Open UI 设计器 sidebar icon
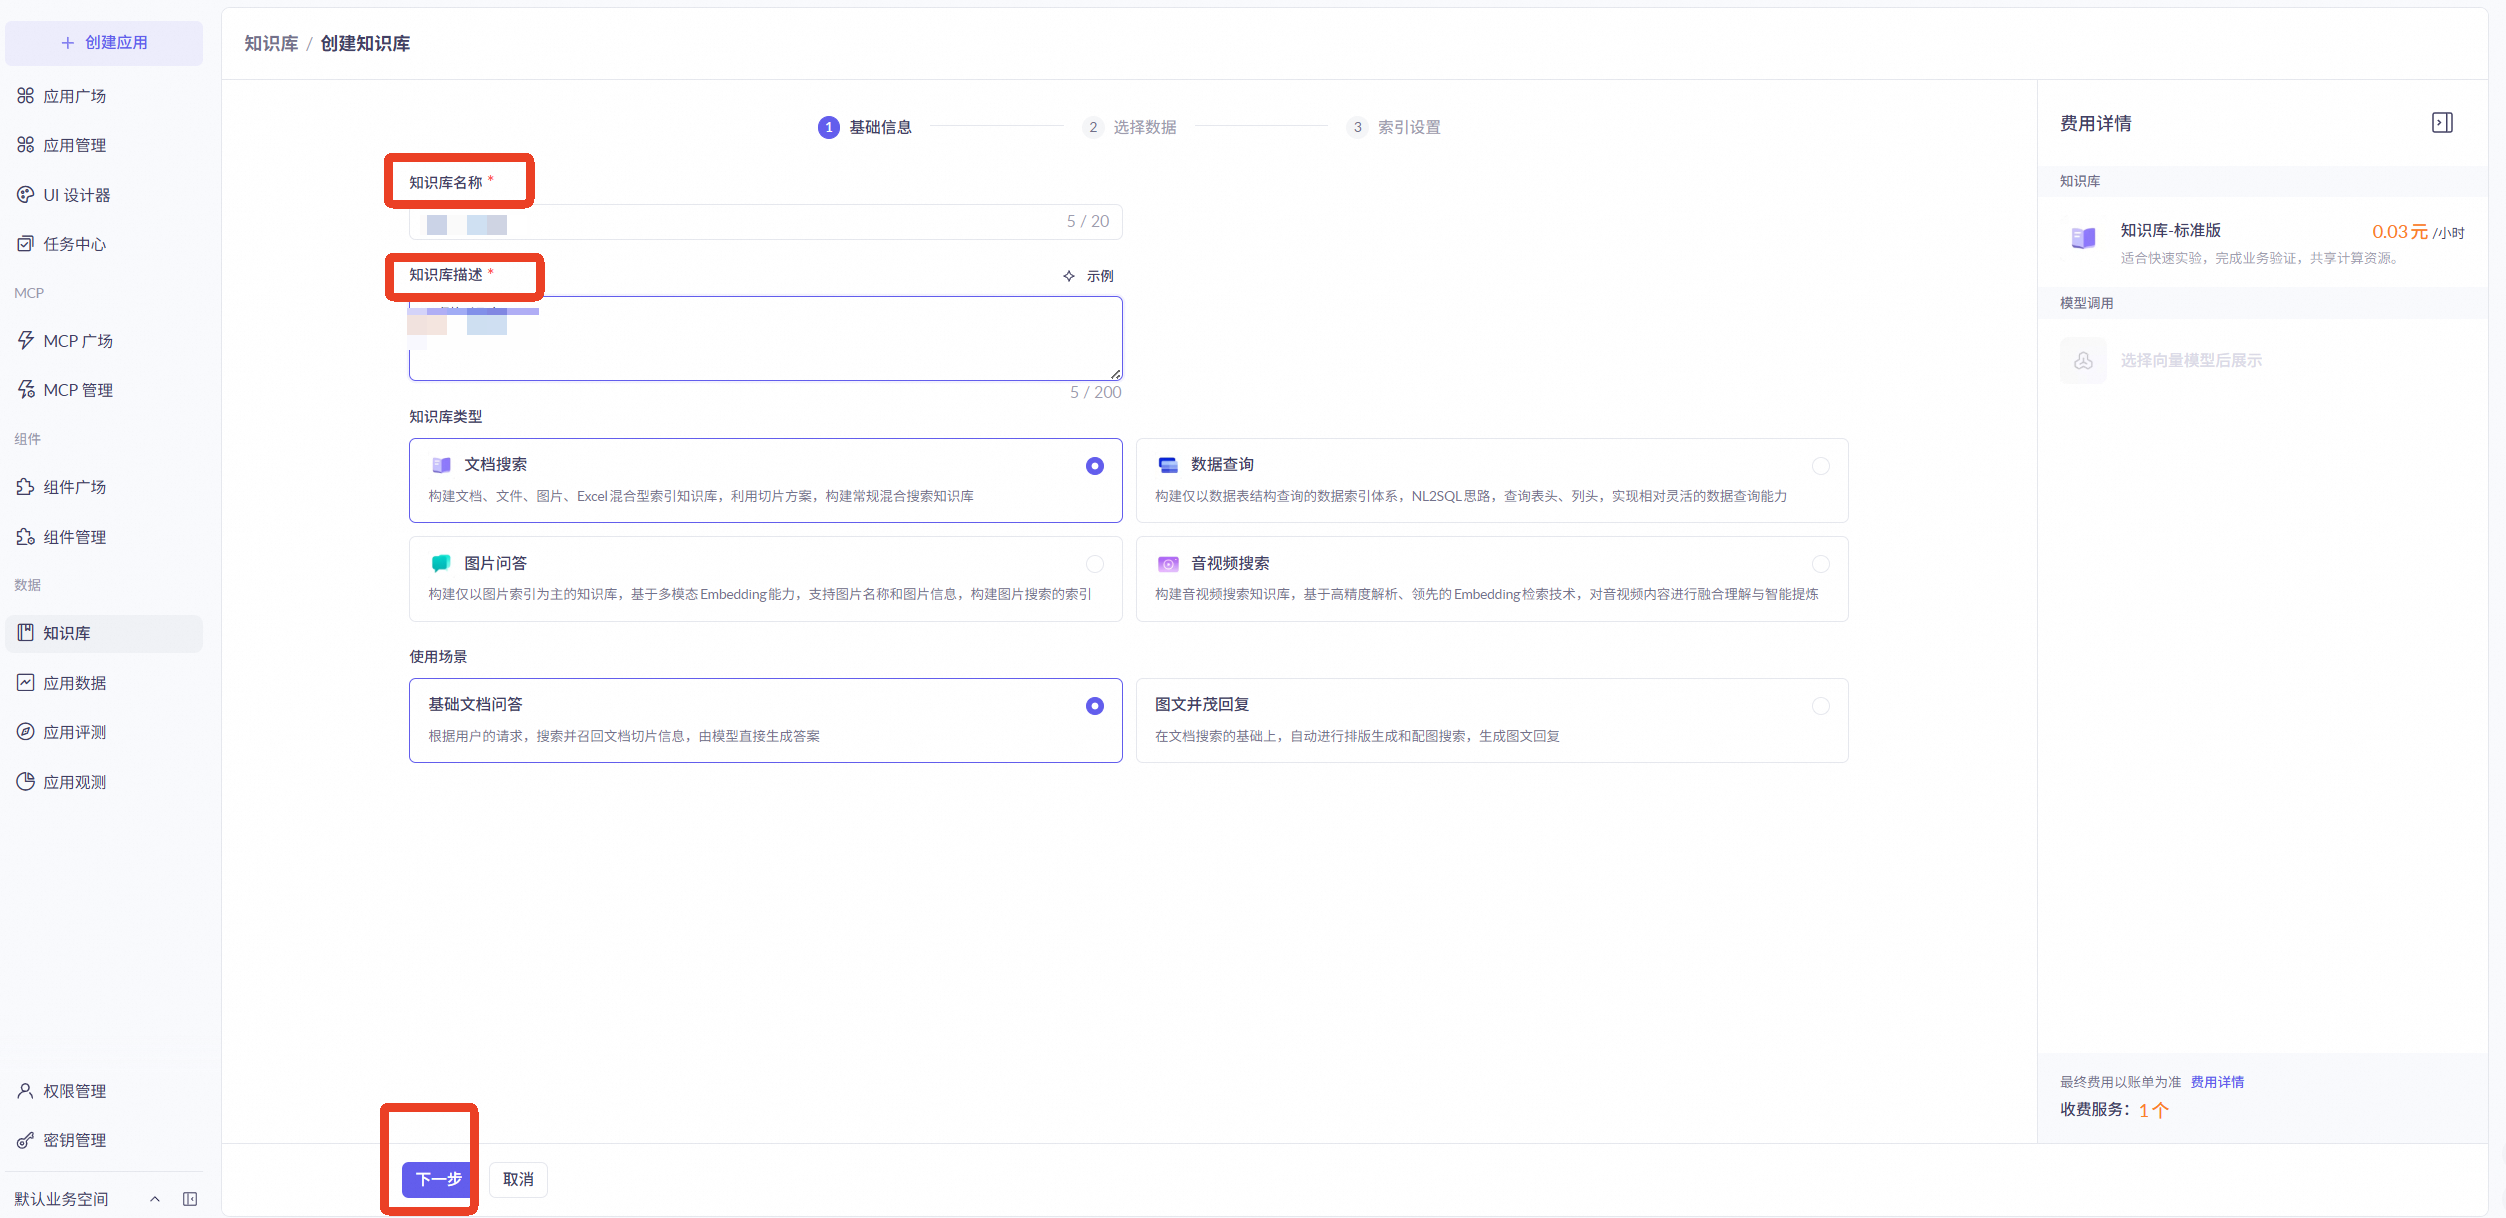The height and width of the screenshot is (1218, 2506). (25, 195)
